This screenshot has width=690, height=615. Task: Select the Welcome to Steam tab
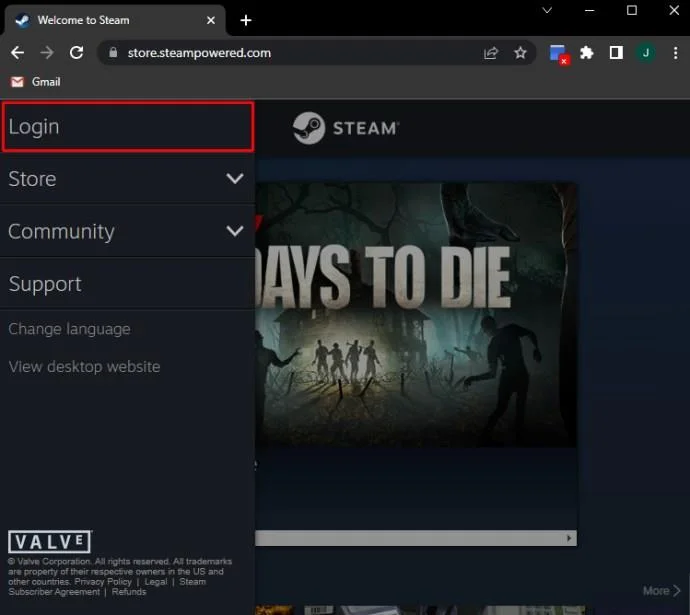click(115, 20)
